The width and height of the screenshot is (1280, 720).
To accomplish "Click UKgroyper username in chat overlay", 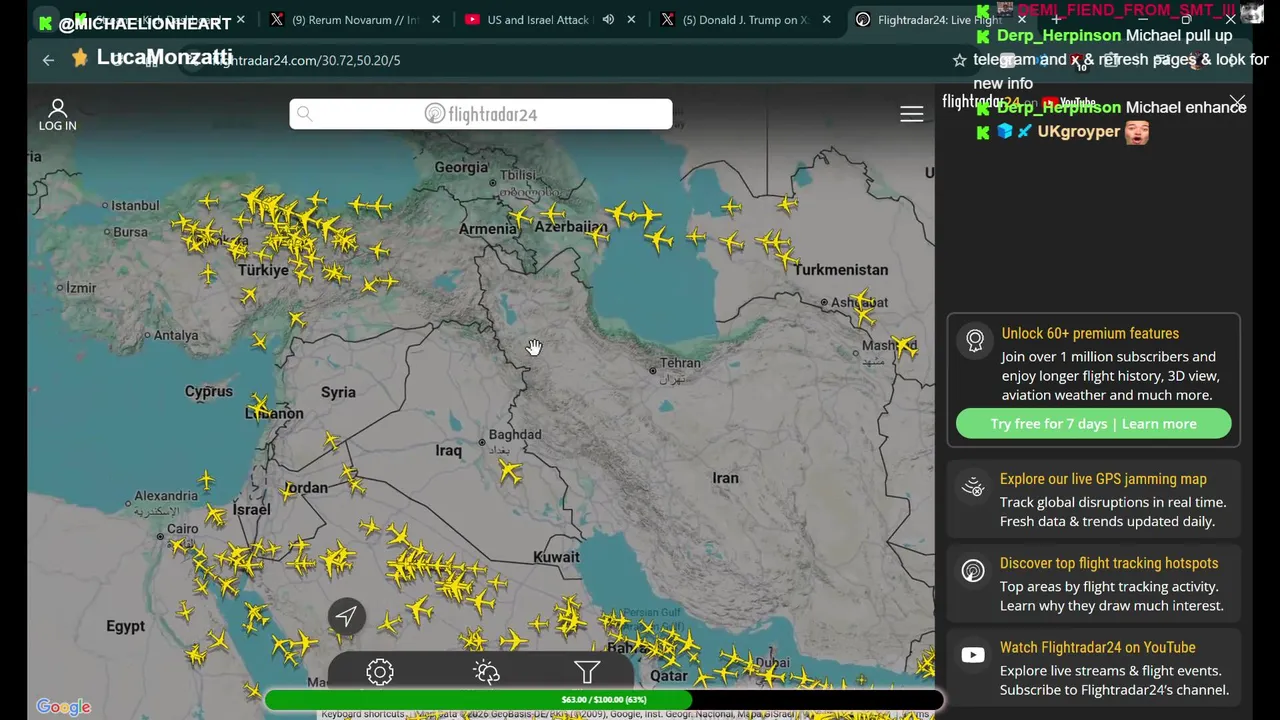I will (x=1079, y=131).
